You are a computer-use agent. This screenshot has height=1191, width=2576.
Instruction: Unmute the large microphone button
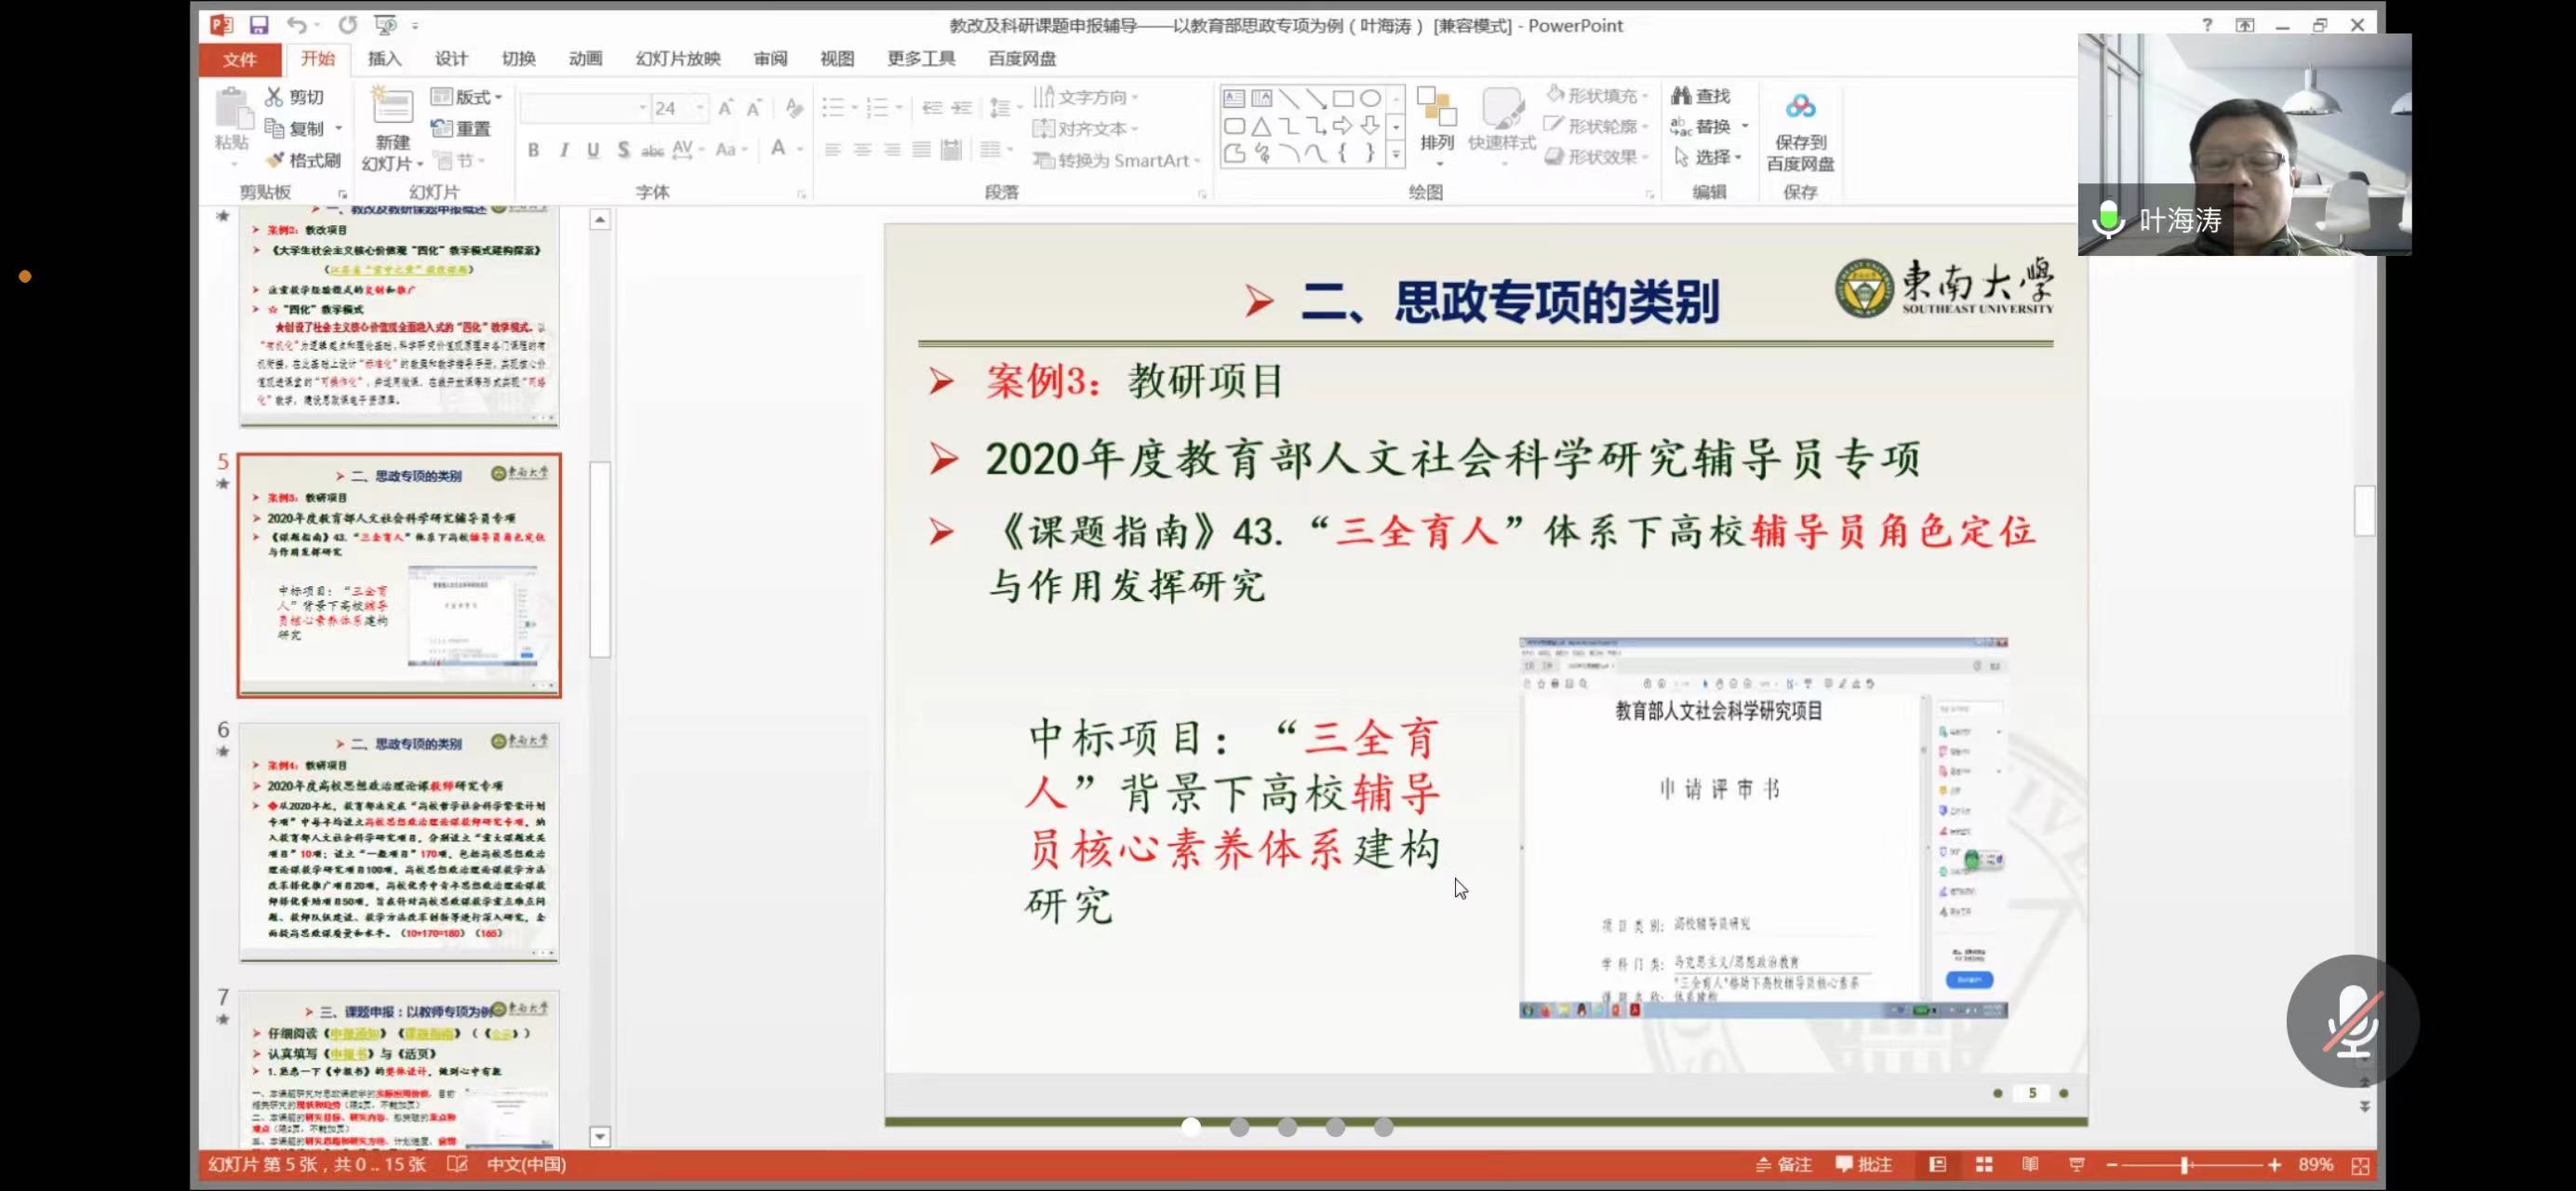point(2352,1021)
